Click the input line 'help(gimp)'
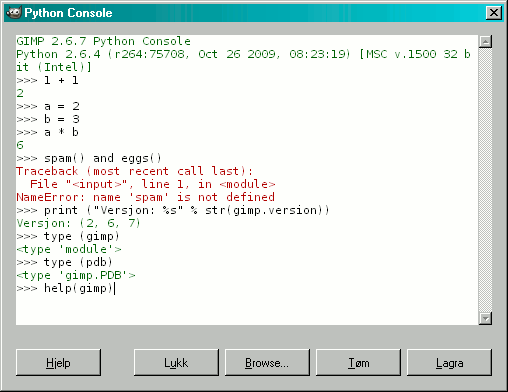This screenshot has width=508, height=392. [65, 288]
